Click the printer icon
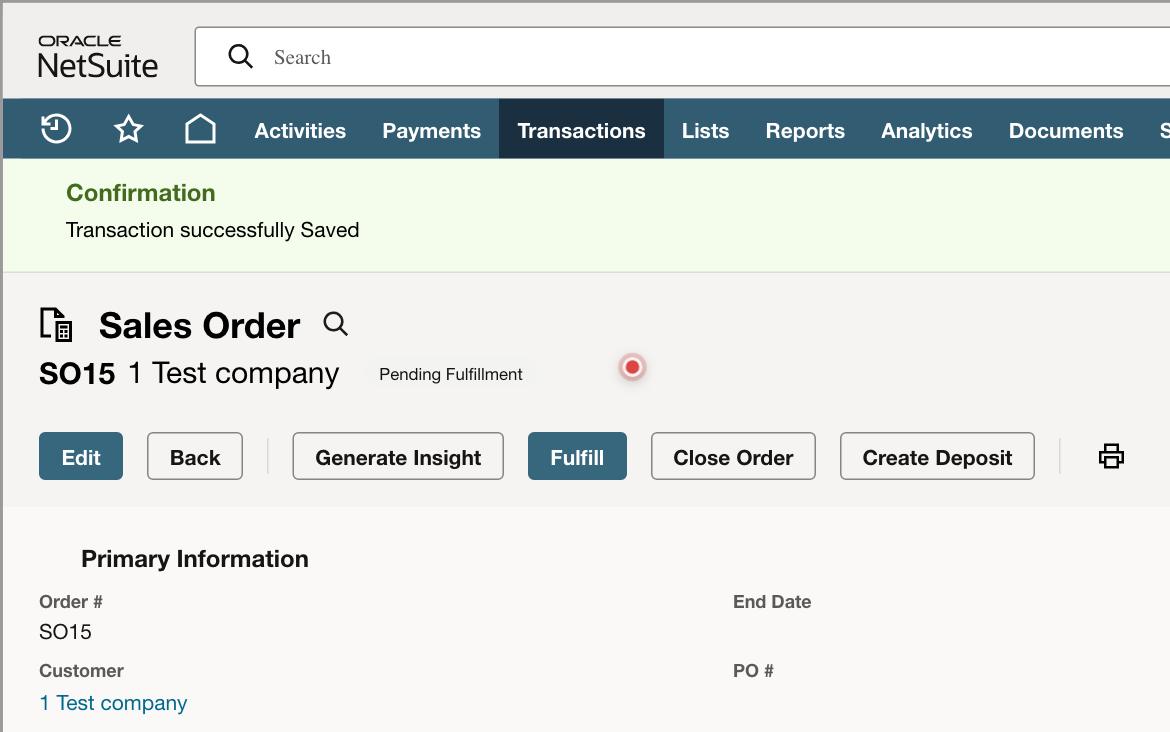 (1111, 456)
